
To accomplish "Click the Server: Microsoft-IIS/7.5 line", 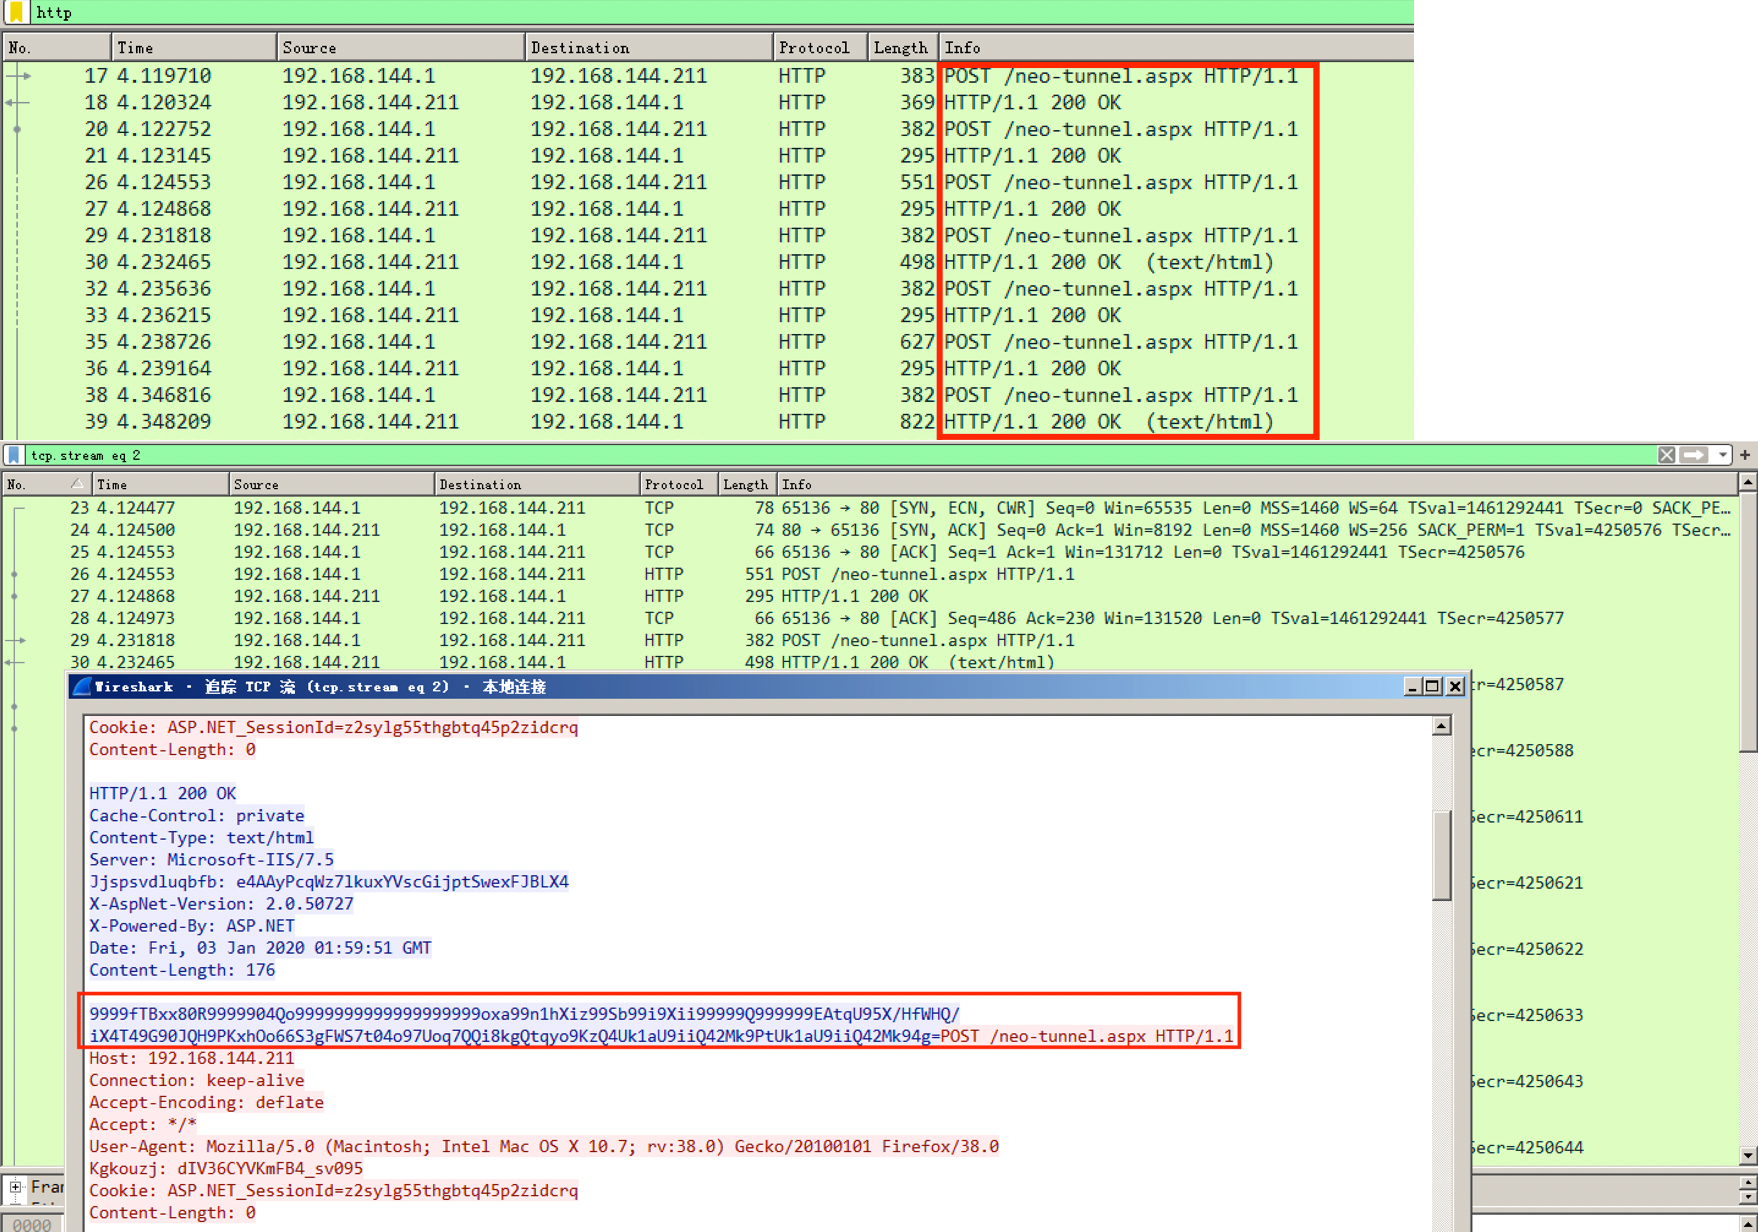I will click(x=212, y=859).
